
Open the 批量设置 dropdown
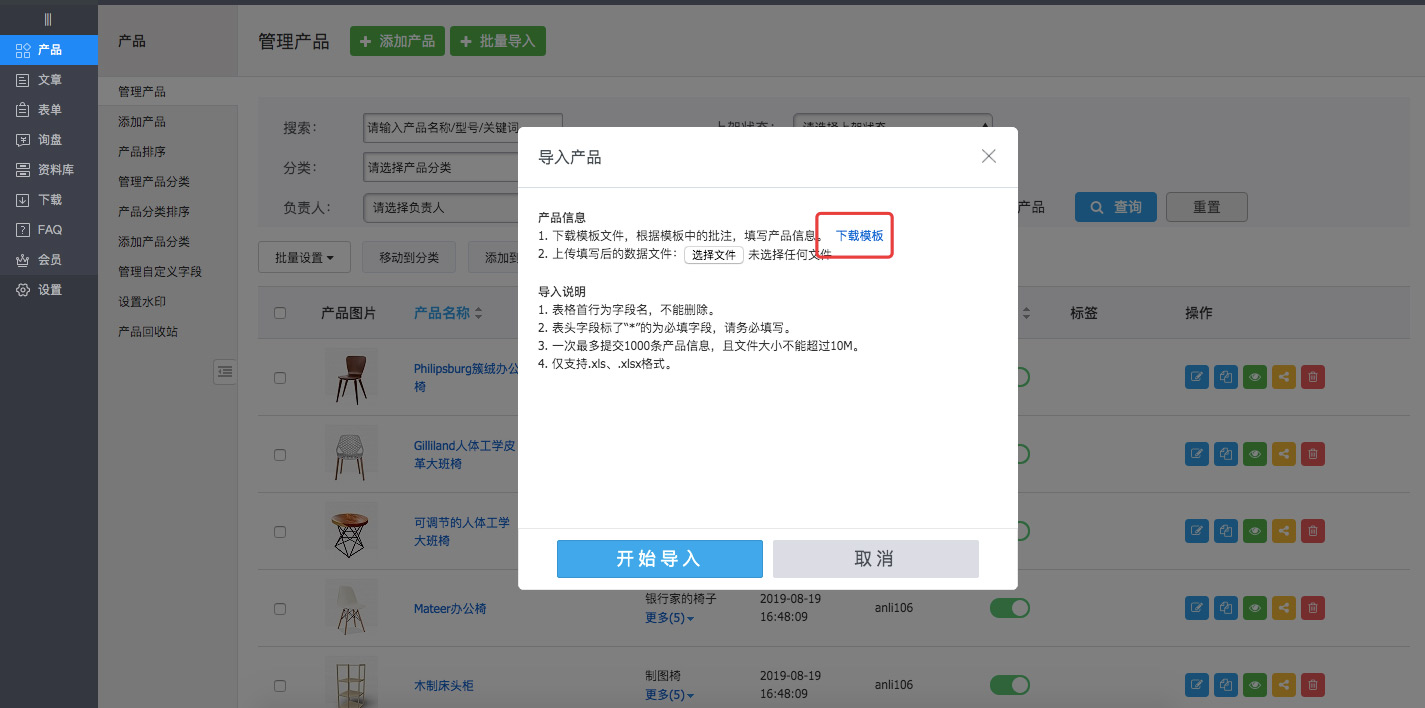click(x=304, y=258)
